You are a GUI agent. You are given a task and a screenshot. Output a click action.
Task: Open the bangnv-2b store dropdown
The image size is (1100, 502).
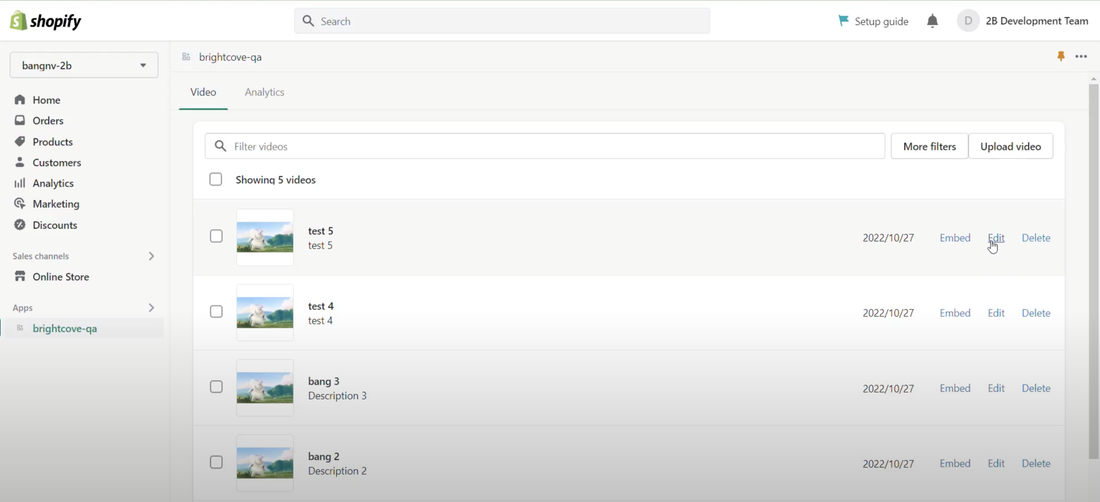(84, 65)
